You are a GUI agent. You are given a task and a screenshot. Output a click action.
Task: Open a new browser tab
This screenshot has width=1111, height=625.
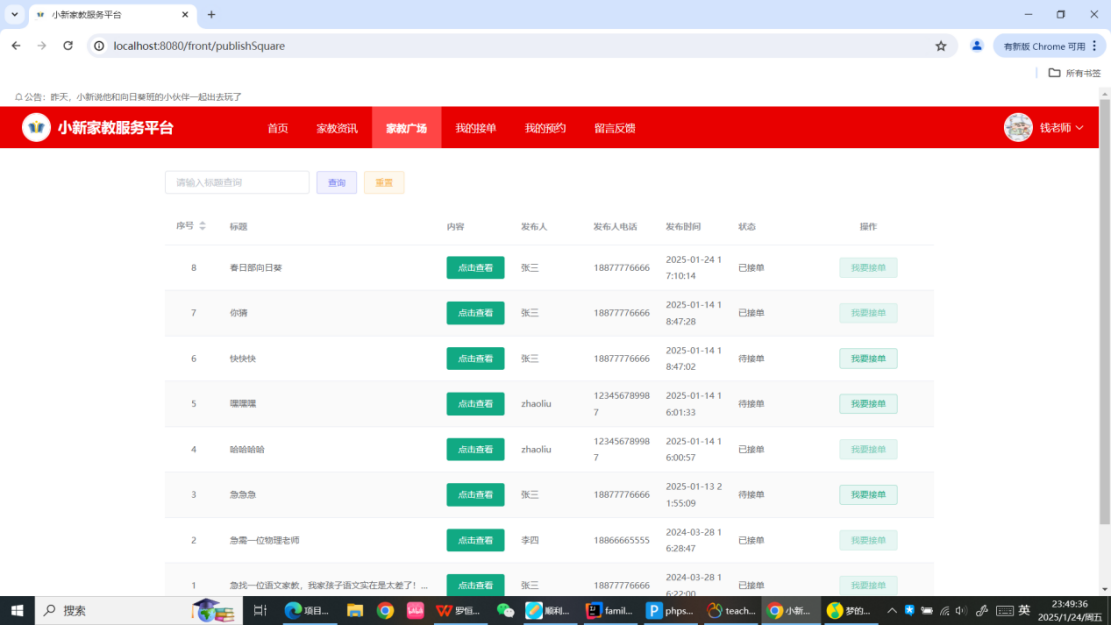tap(211, 14)
